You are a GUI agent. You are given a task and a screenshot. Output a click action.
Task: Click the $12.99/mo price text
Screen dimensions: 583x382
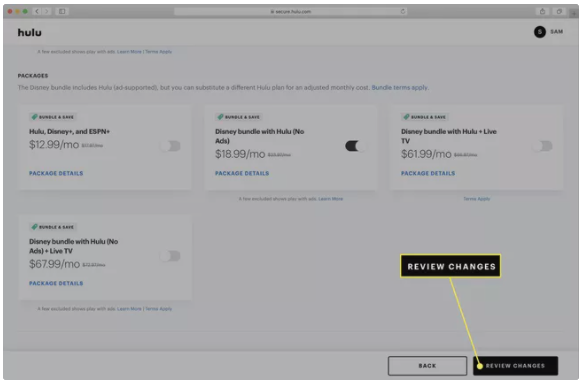[54, 145]
